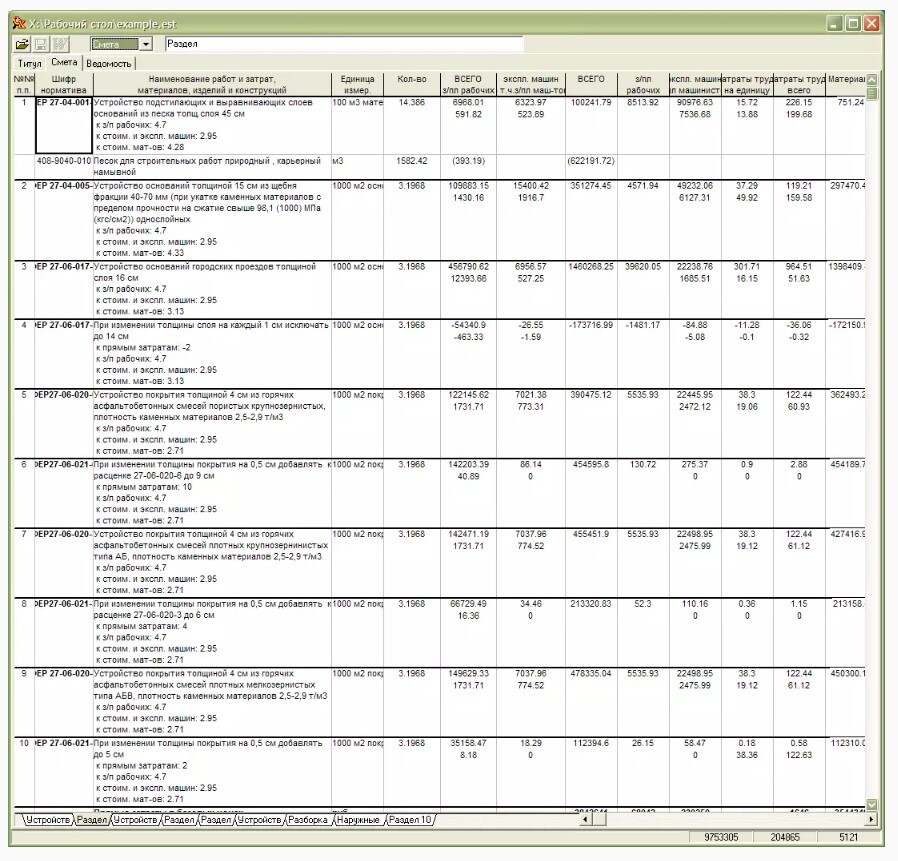Click the status bar value 204865
This screenshot has width=898, height=861.
point(785,837)
